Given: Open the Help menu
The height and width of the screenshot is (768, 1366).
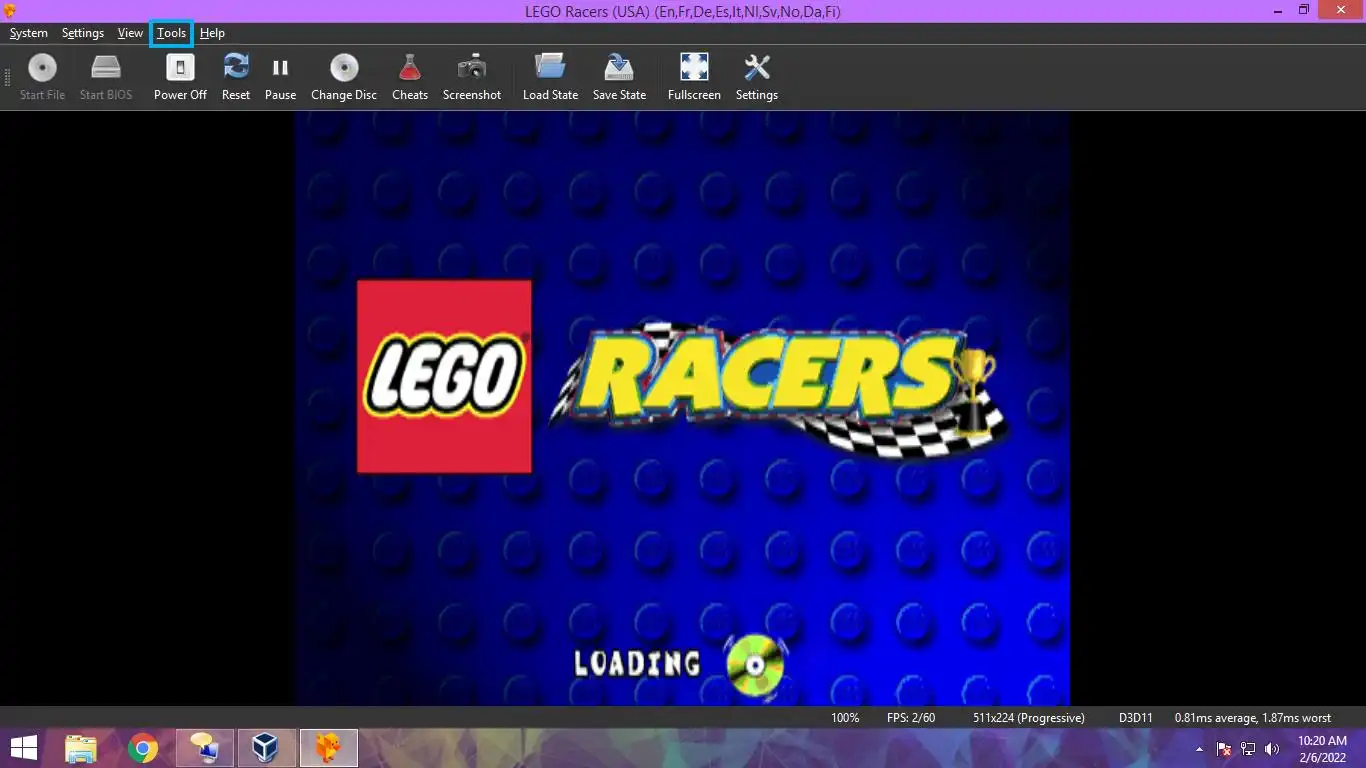Looking at the screenshot, I should click(x=212, y=33).
